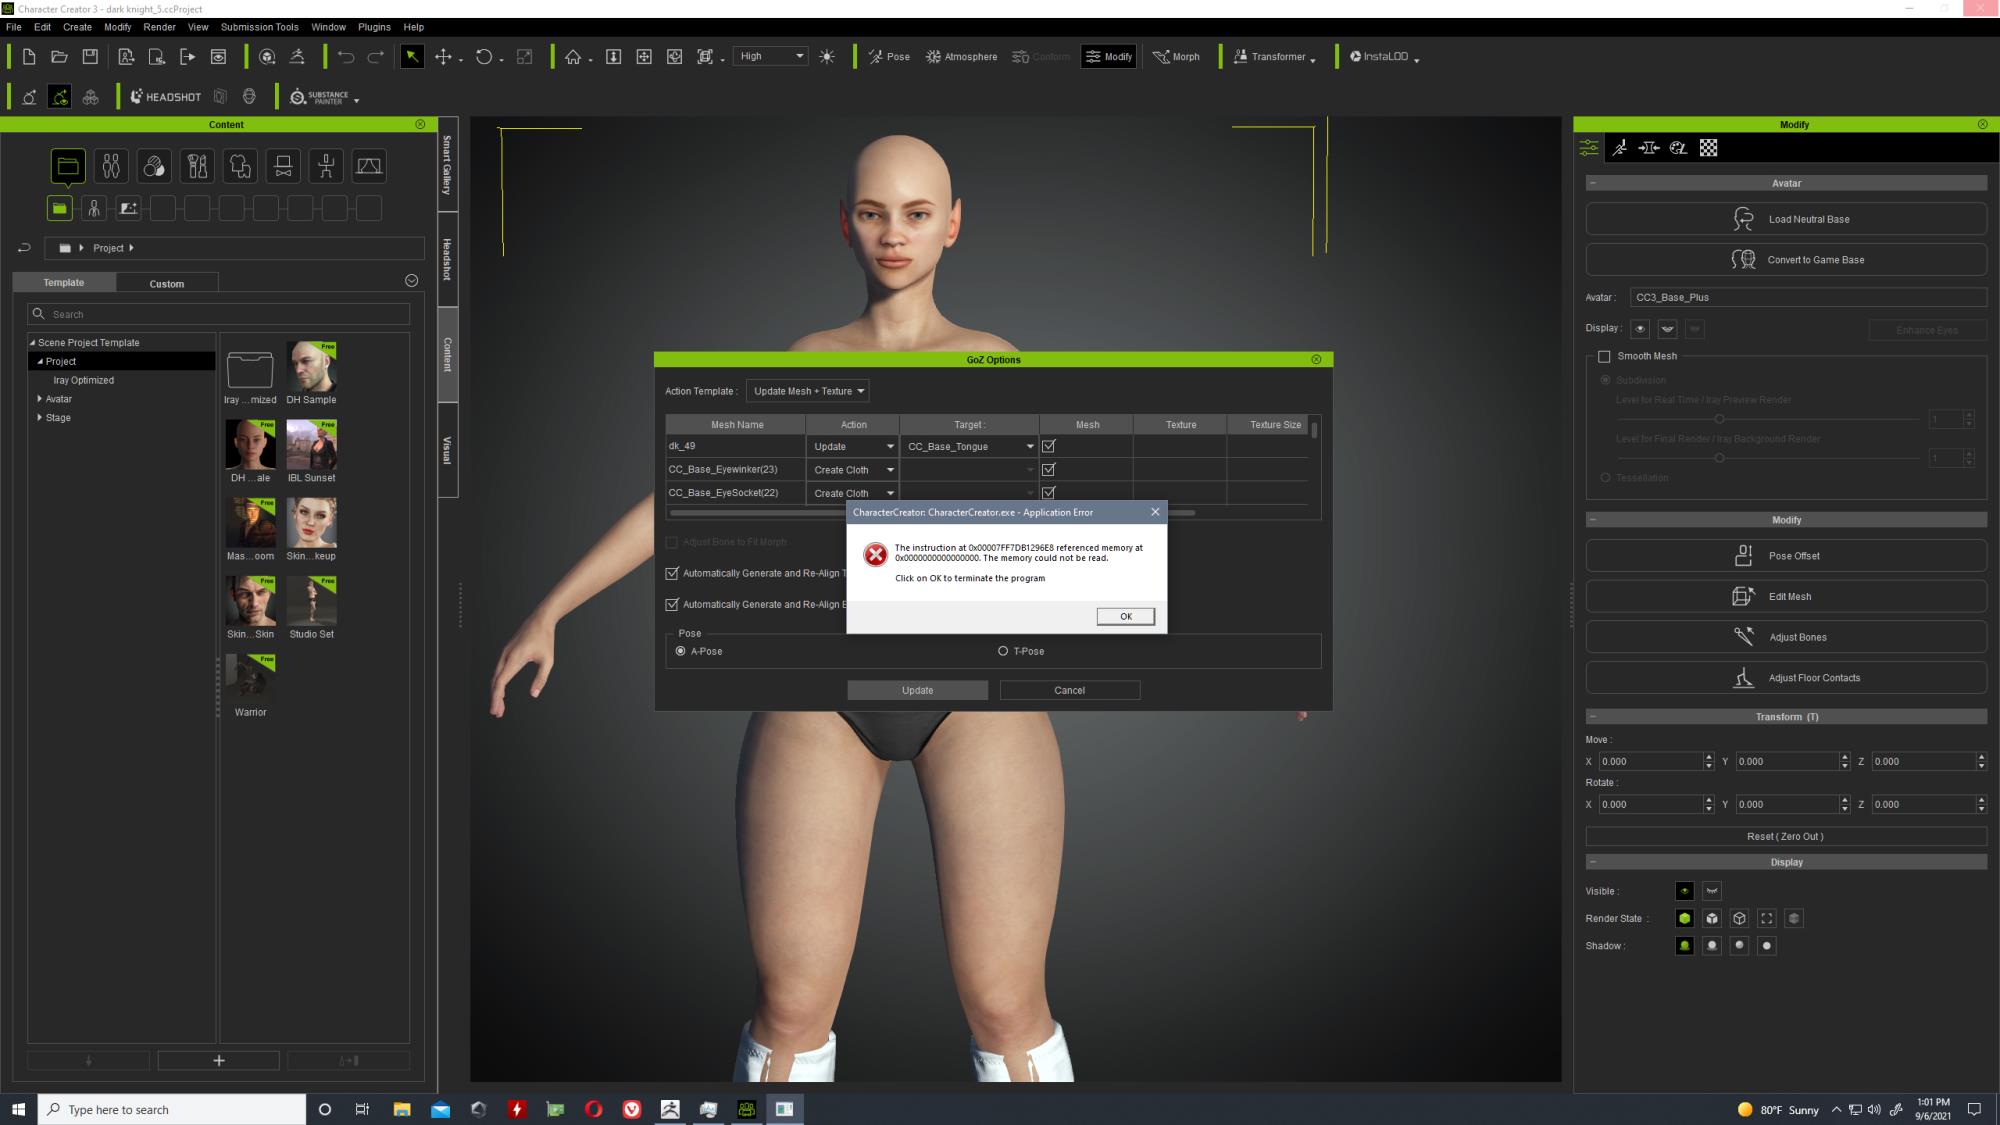Click the New Project icon in toolbar
The width and height of the screenshot is (2000, 1125).
click(x=29, y=57)
